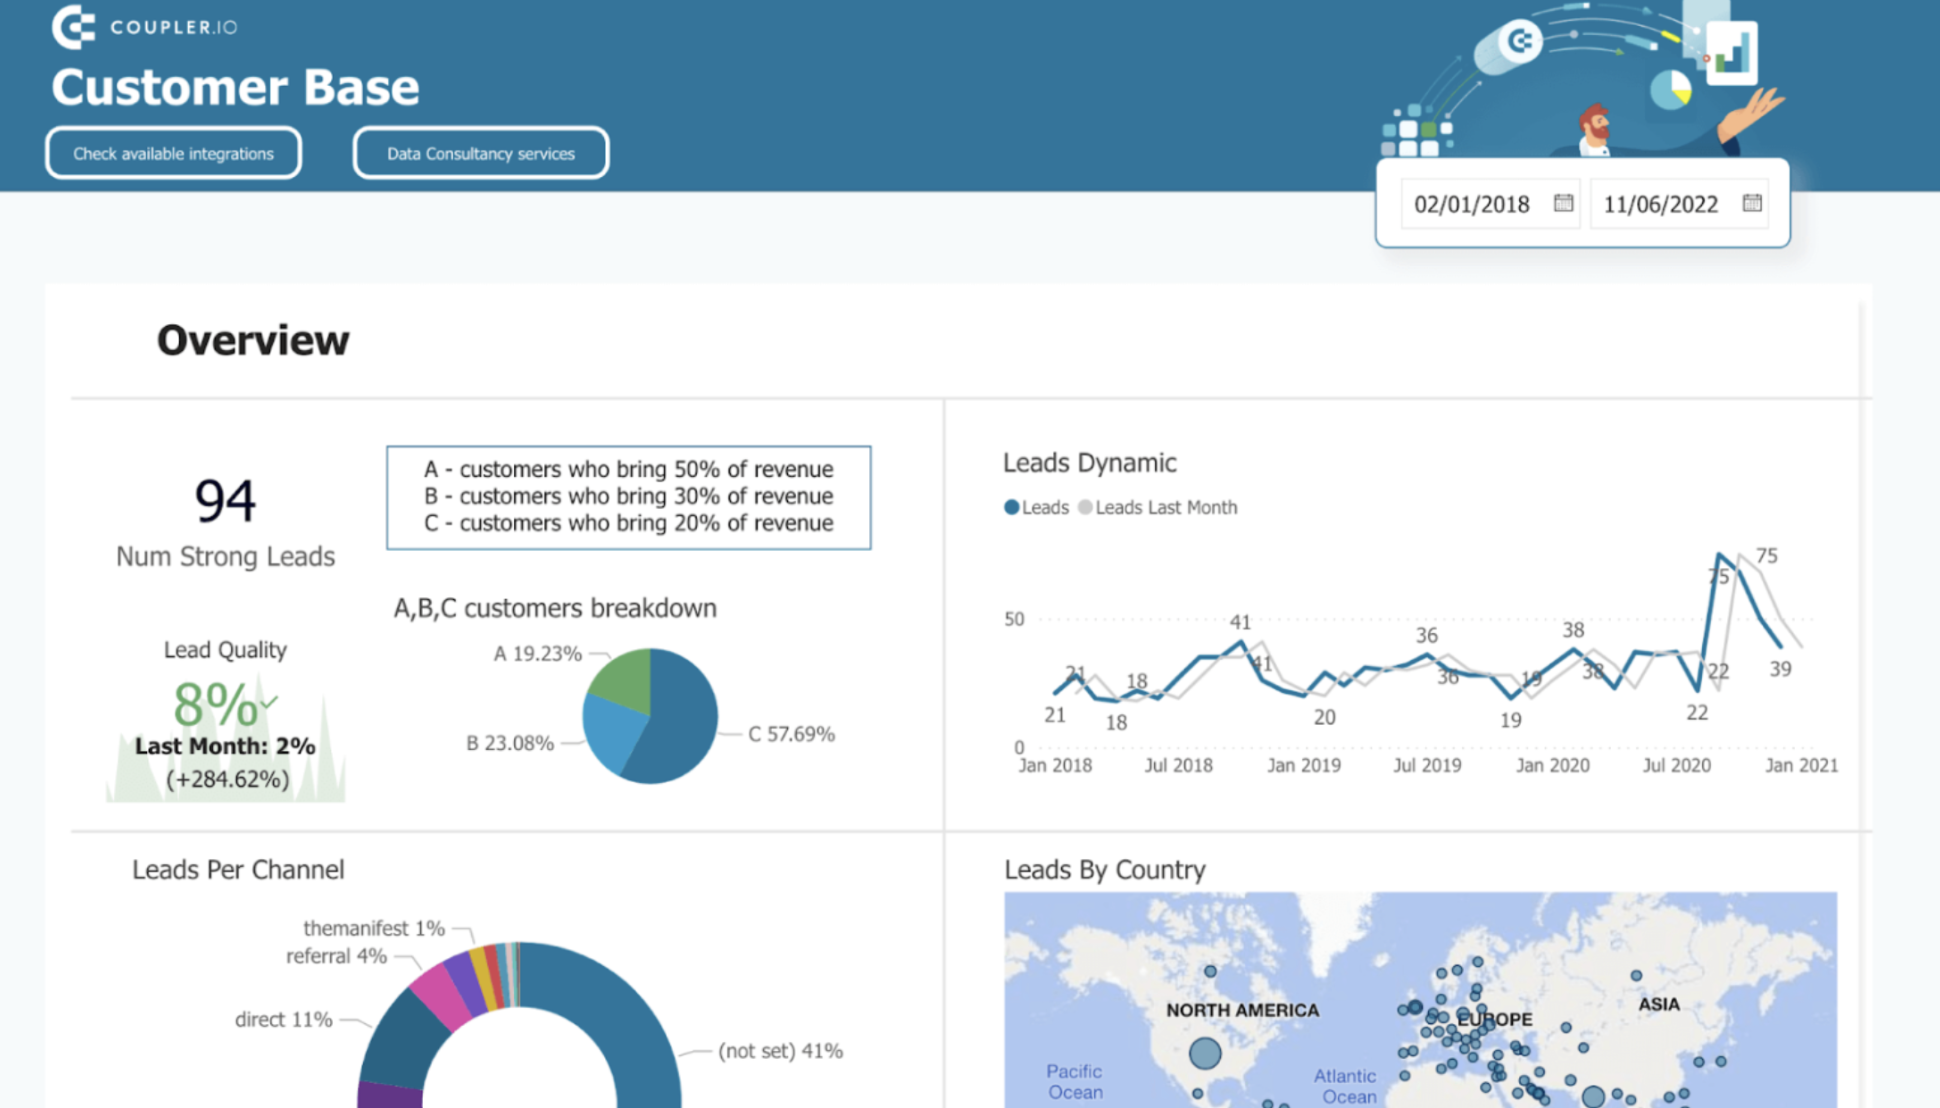The height and width of the screenshot is (1108, 1940).
Task: Click the Coupler.io logo in the header
Action: click(143, 25)
